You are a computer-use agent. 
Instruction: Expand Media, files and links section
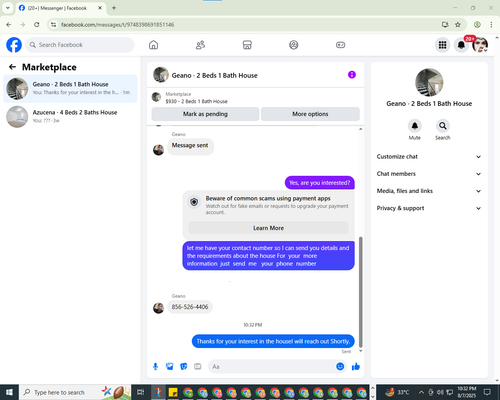pos(429,191)
